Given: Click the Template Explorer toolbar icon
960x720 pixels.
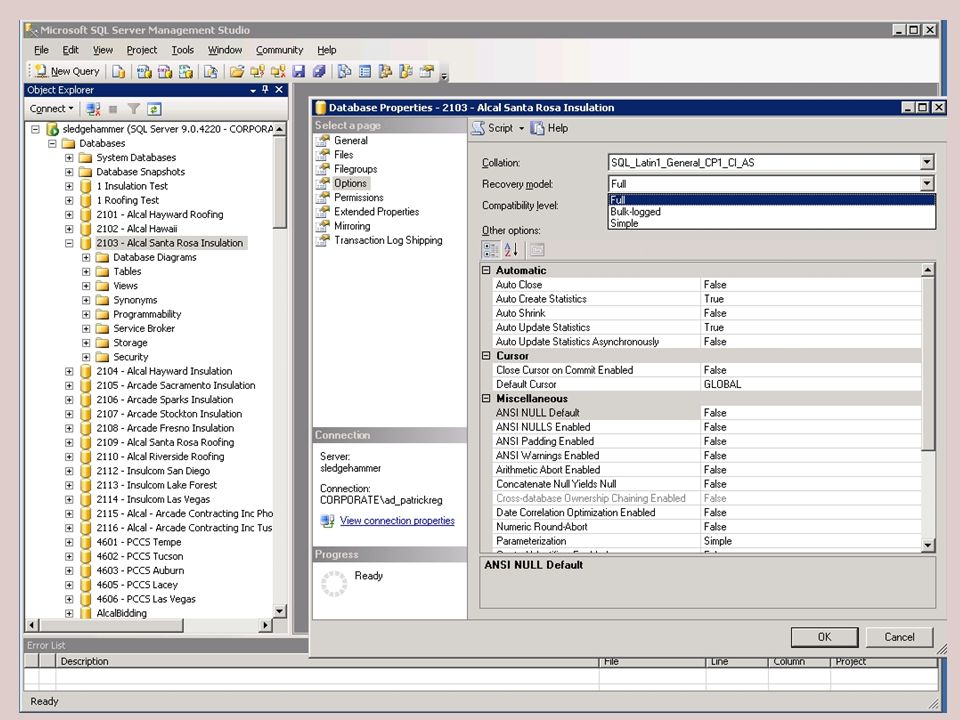Looking at the screenshot, I should click(405, 72).
